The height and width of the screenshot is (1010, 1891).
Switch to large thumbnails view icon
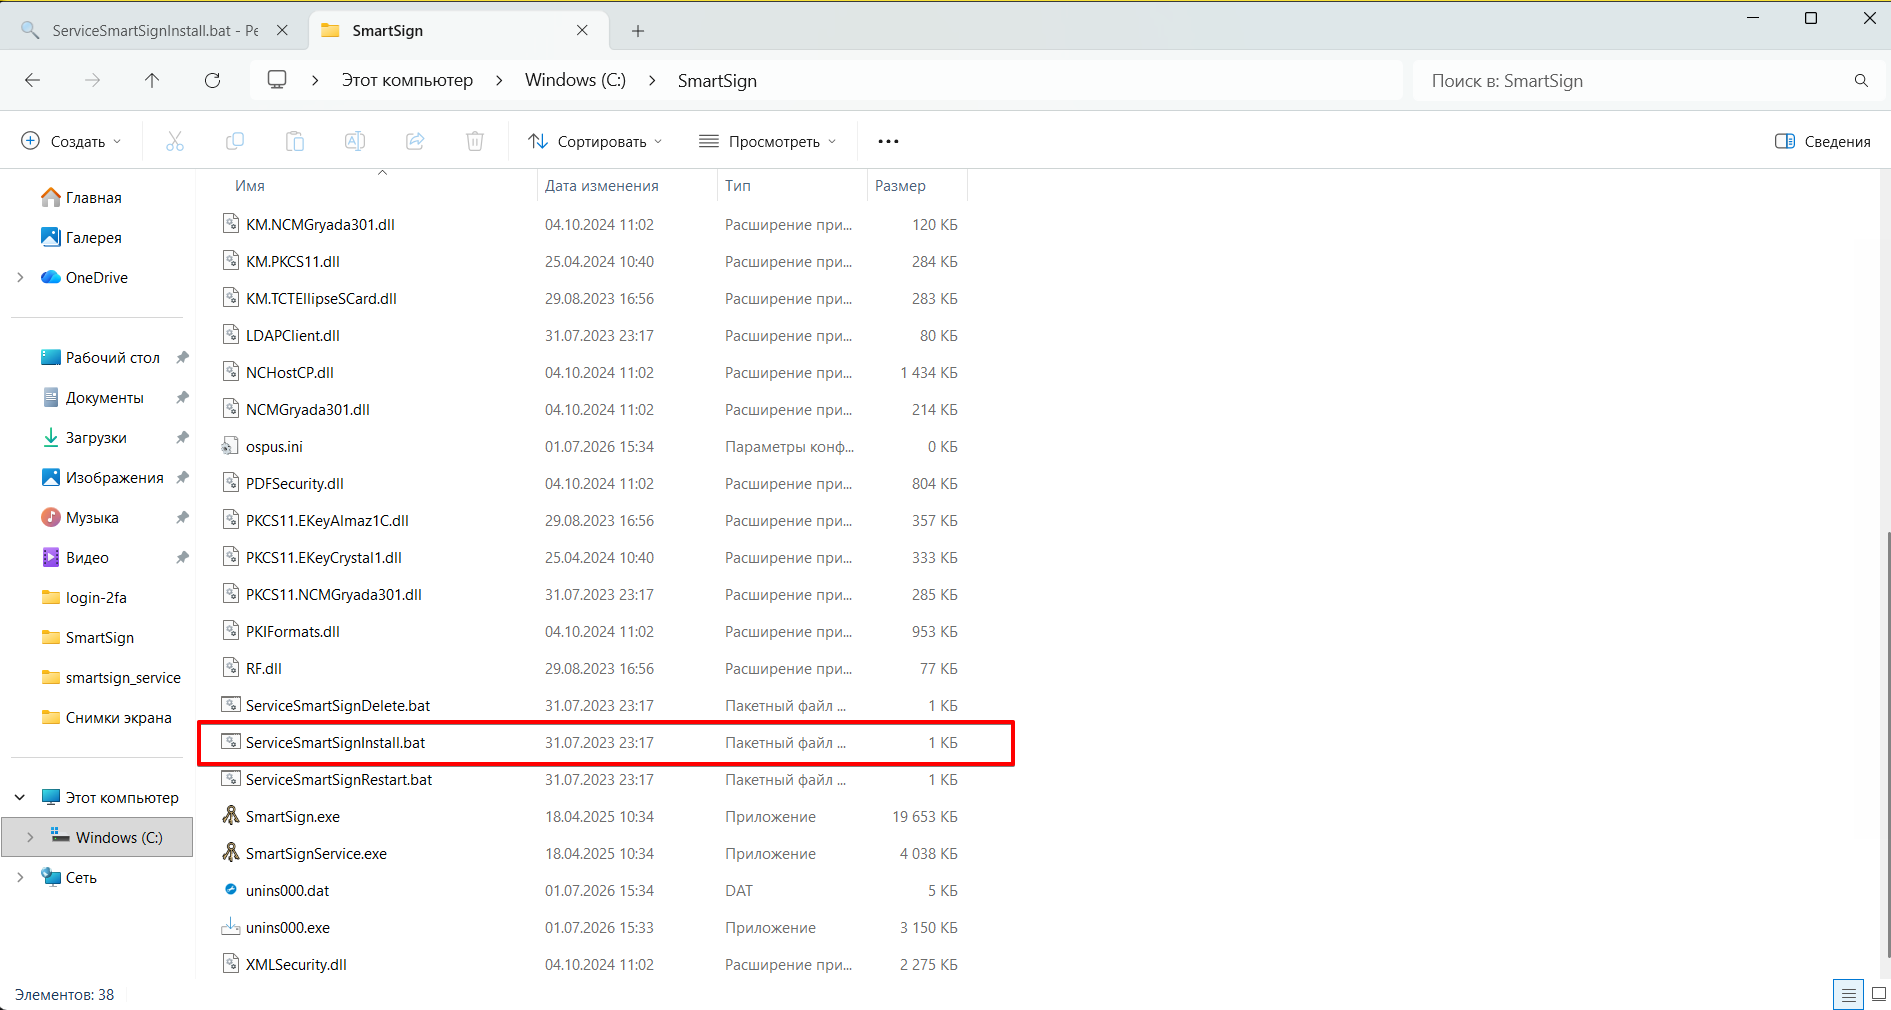point(1878,994)
